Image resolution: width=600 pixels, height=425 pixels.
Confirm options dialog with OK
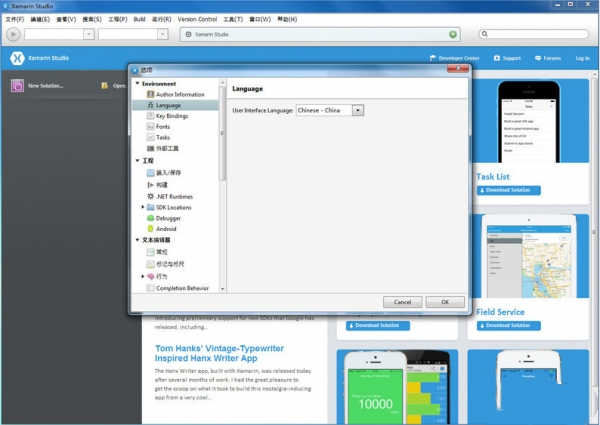point(445,302)
